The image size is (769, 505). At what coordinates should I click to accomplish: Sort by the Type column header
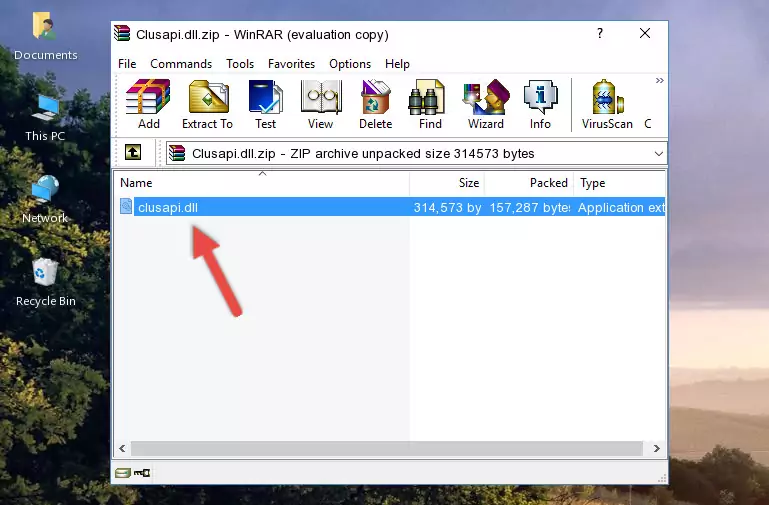tap(619, 182)
